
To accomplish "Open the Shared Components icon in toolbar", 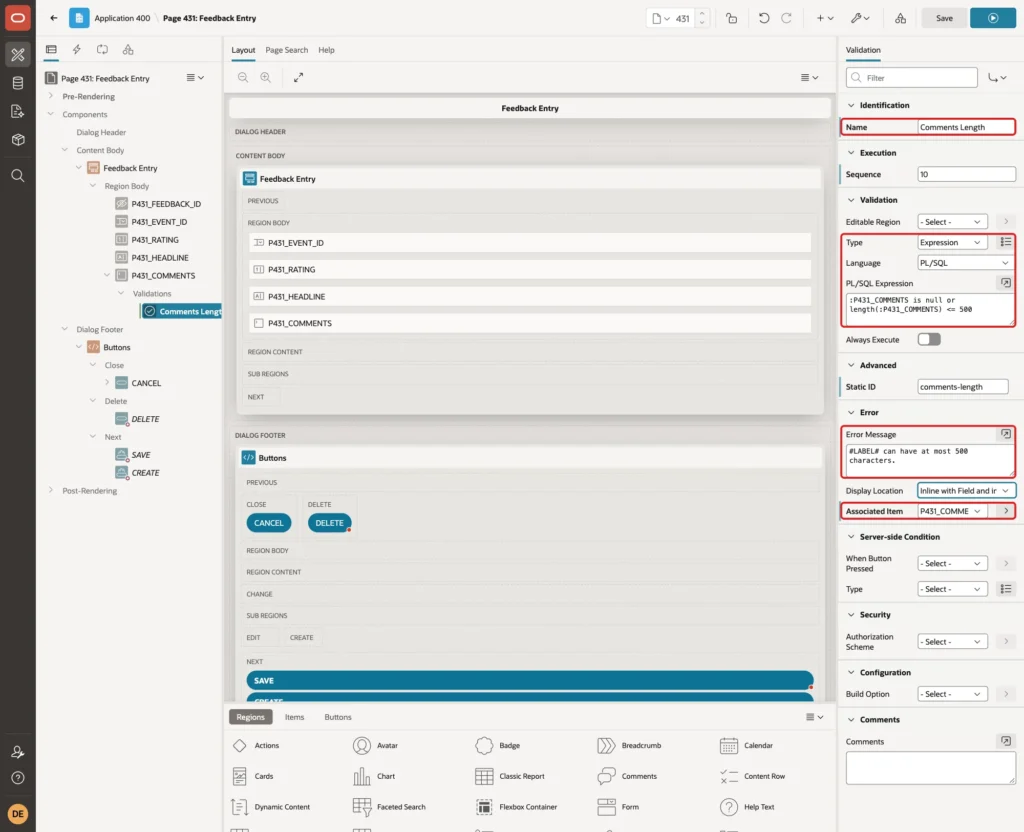I will pos(900,18).
